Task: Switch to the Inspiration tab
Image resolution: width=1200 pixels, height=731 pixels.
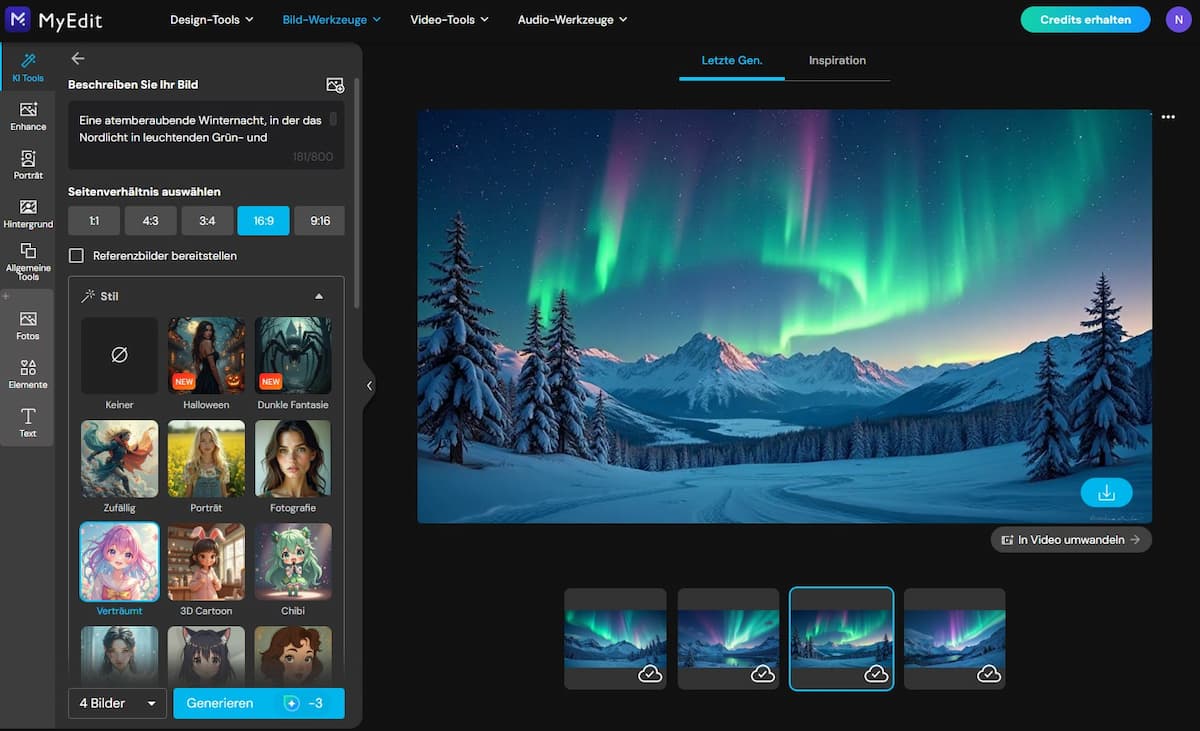Action: pyautogui.click(x=837, y=61)
